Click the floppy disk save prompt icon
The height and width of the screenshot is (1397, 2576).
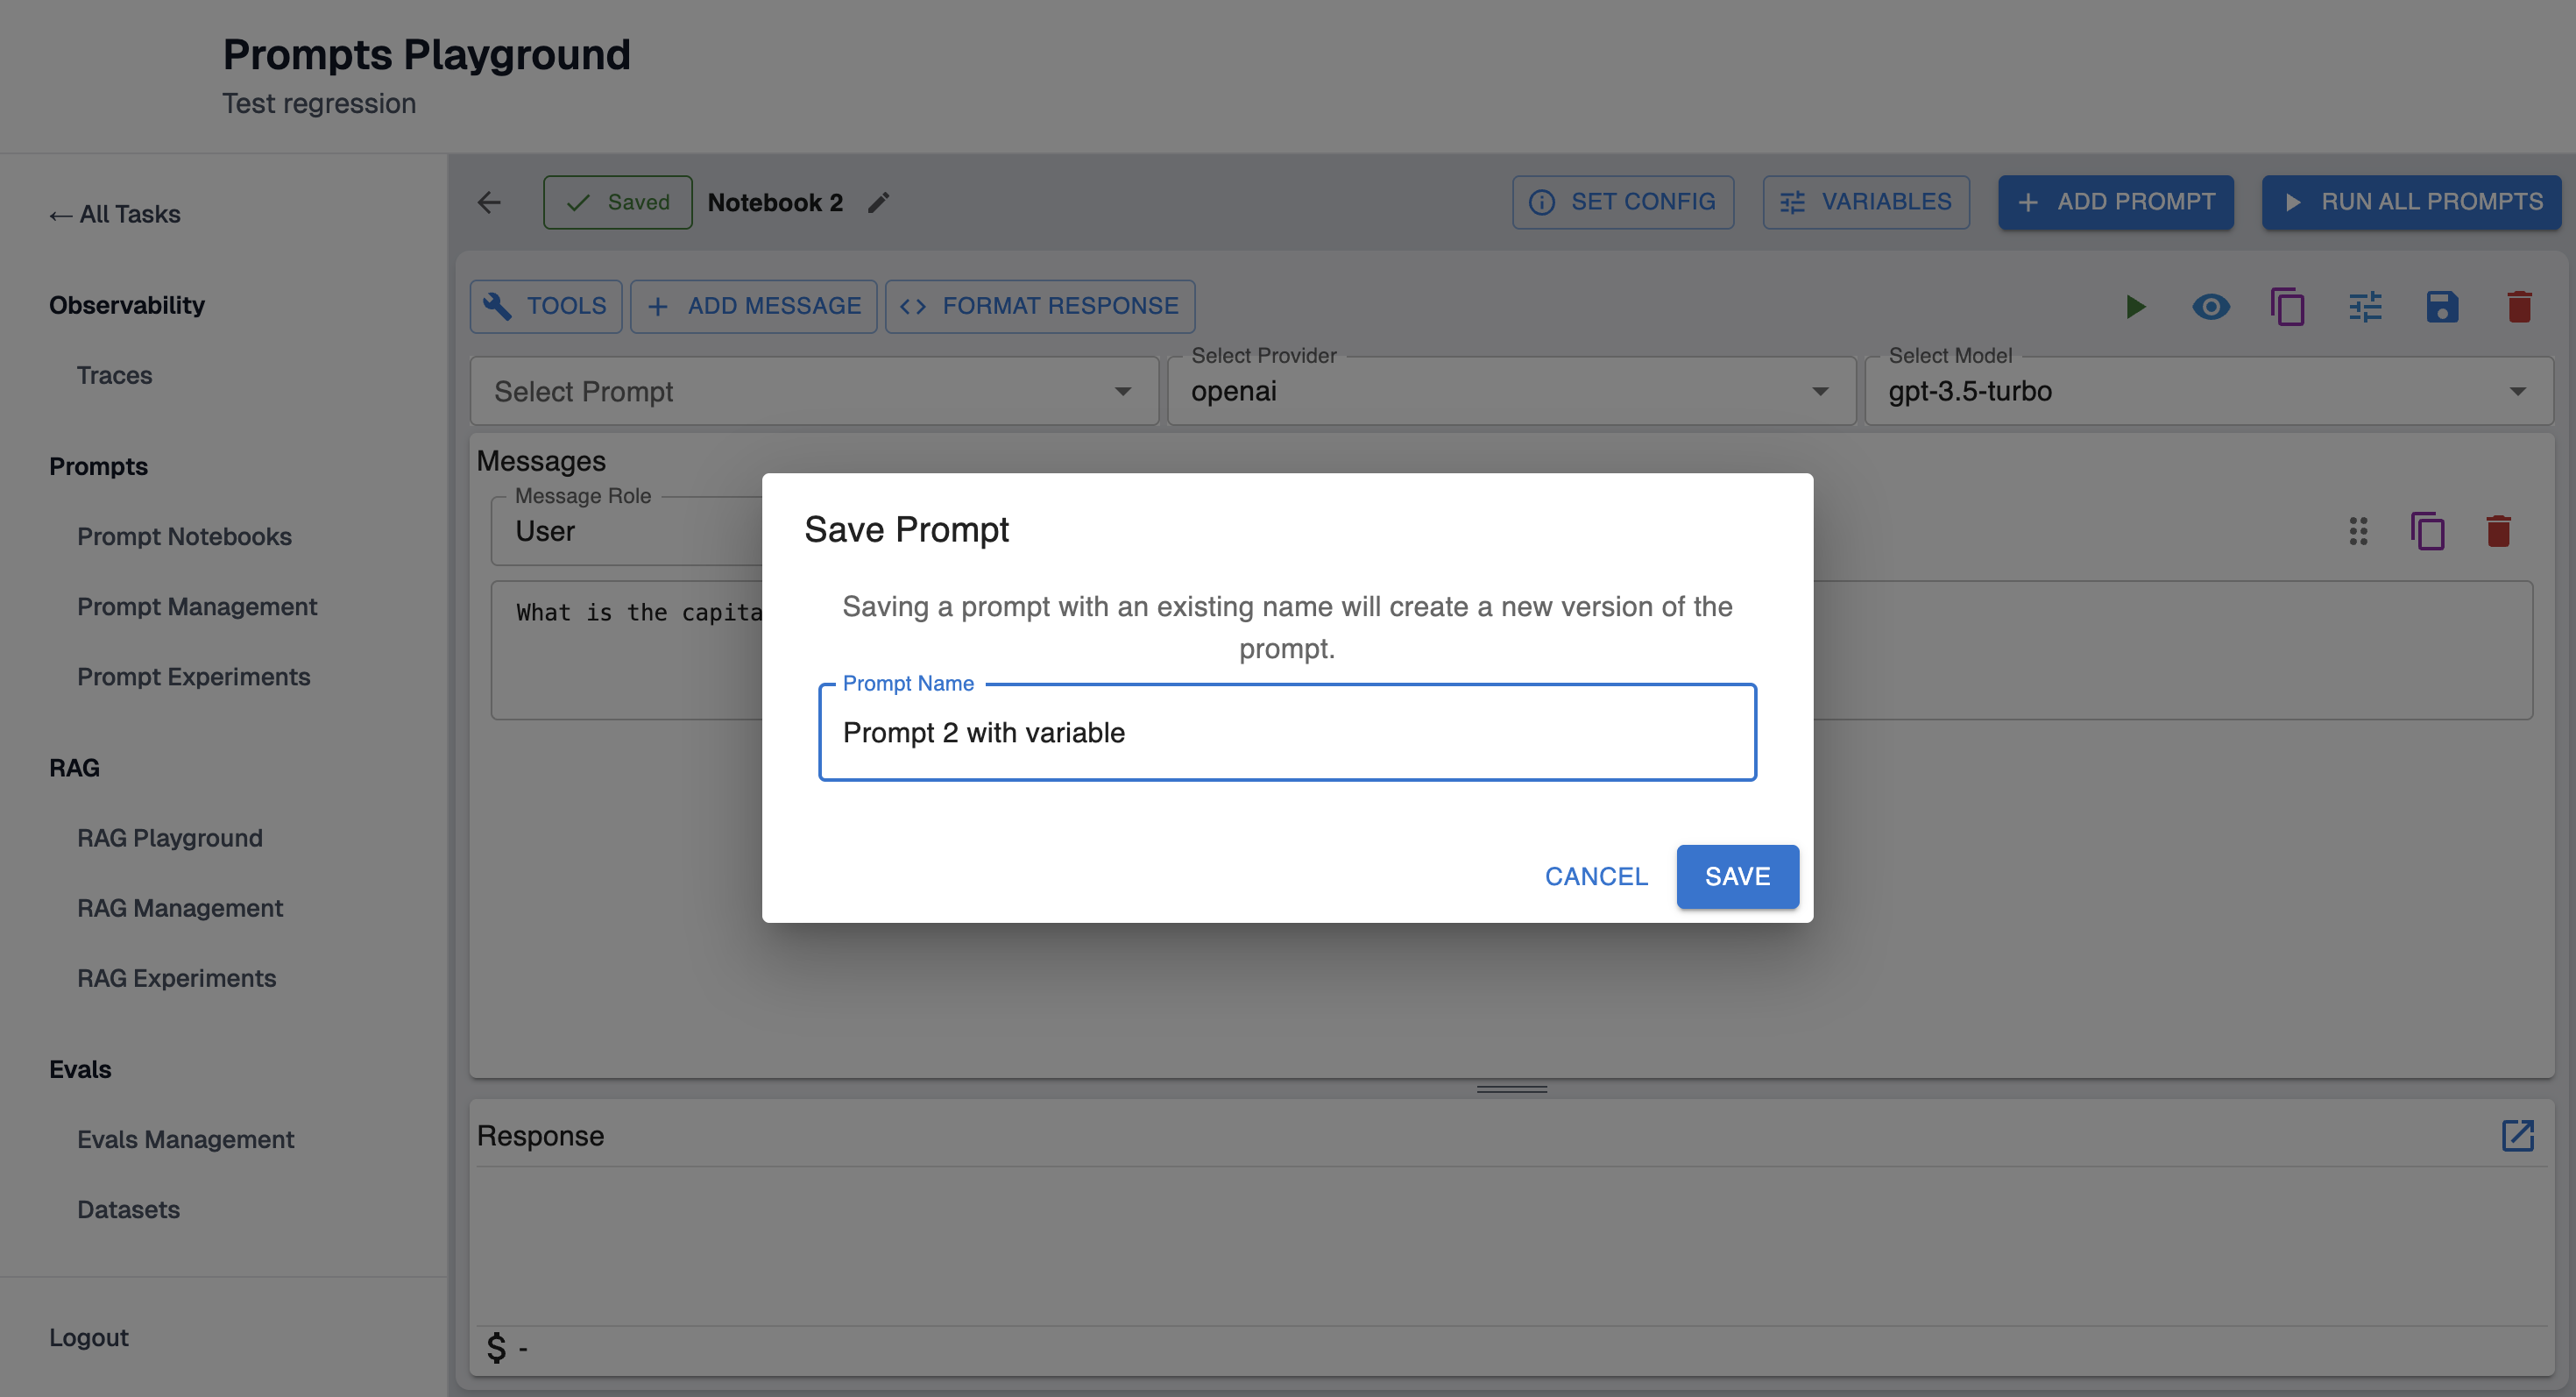[2442, 306]
